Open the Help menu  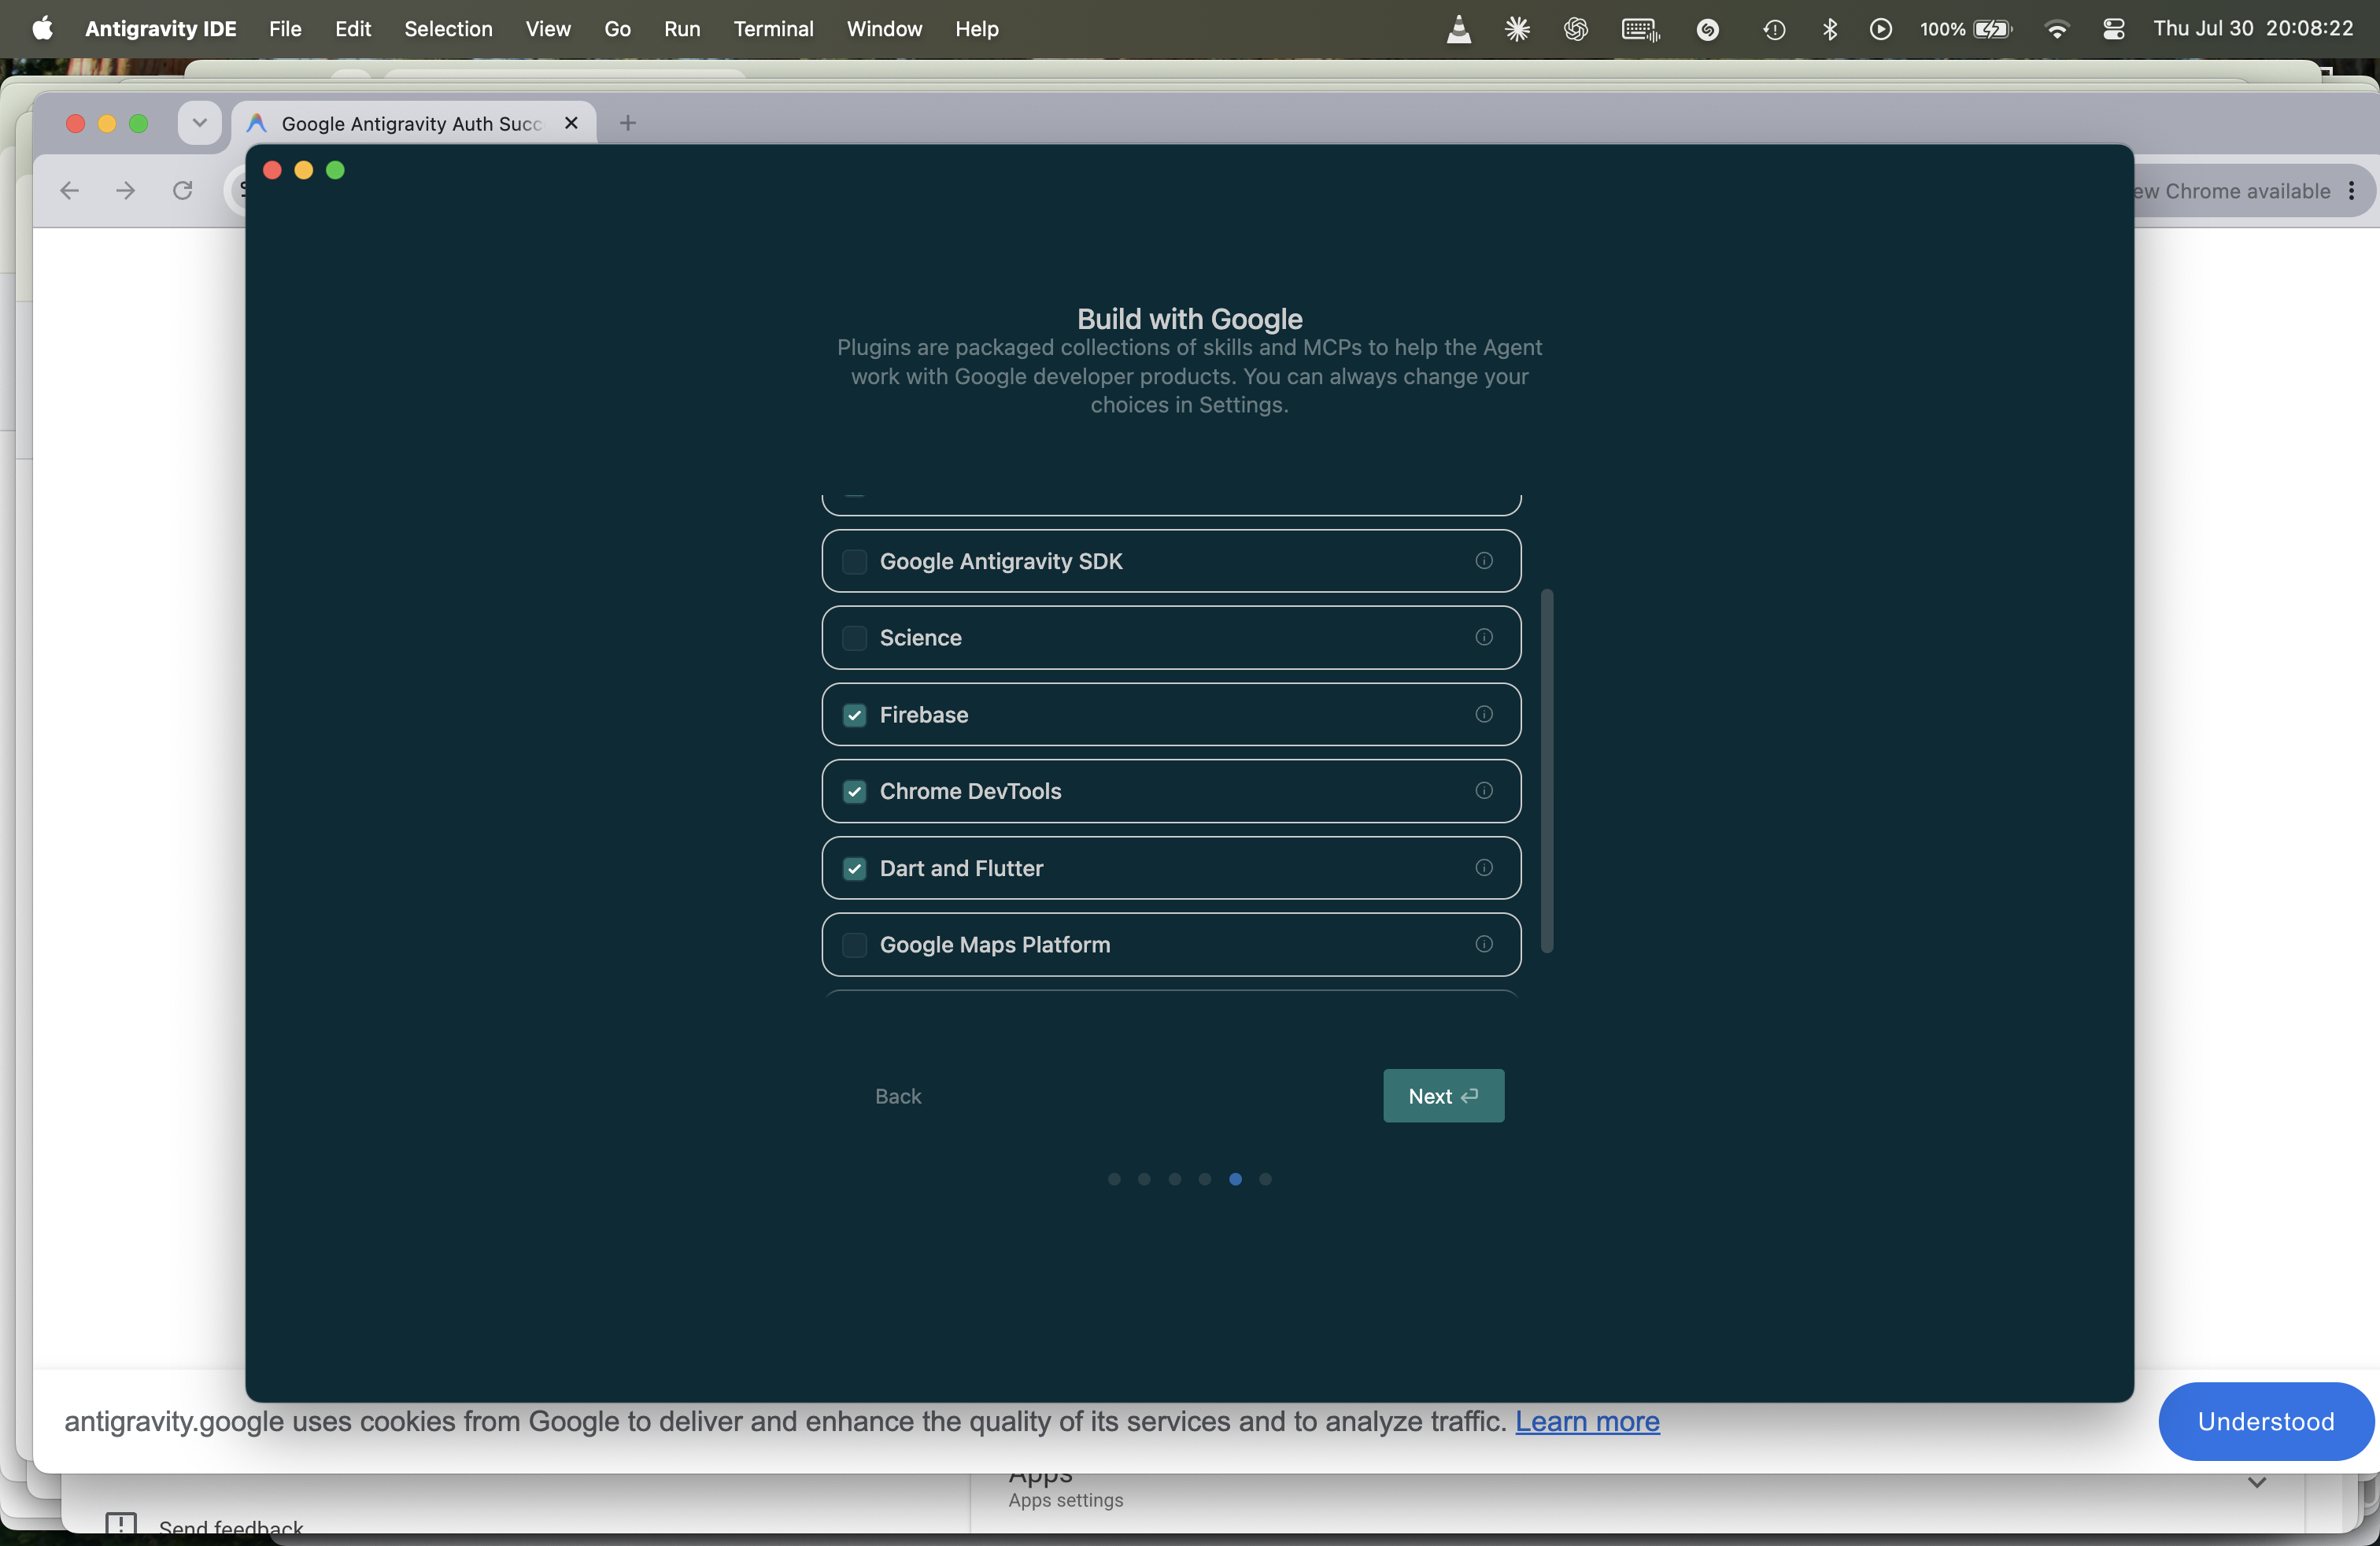[976, 29]
